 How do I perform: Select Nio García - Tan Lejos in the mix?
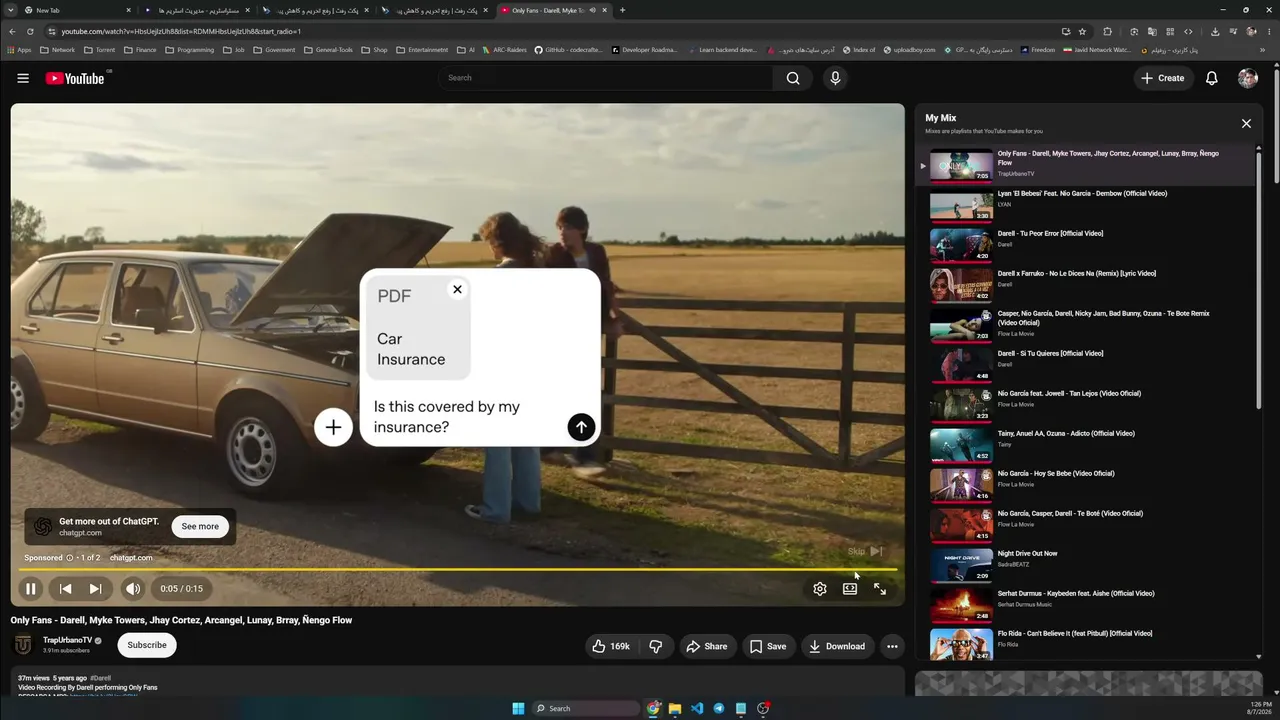pyautogui.click(x=1087, y=405)
